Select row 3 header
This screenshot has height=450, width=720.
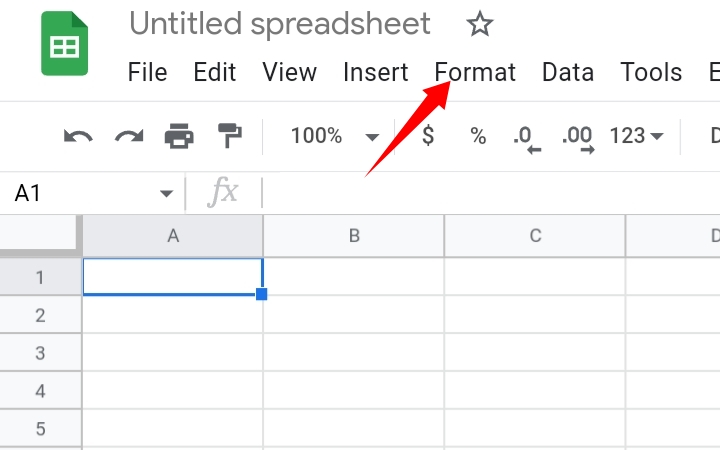point(40,353)
